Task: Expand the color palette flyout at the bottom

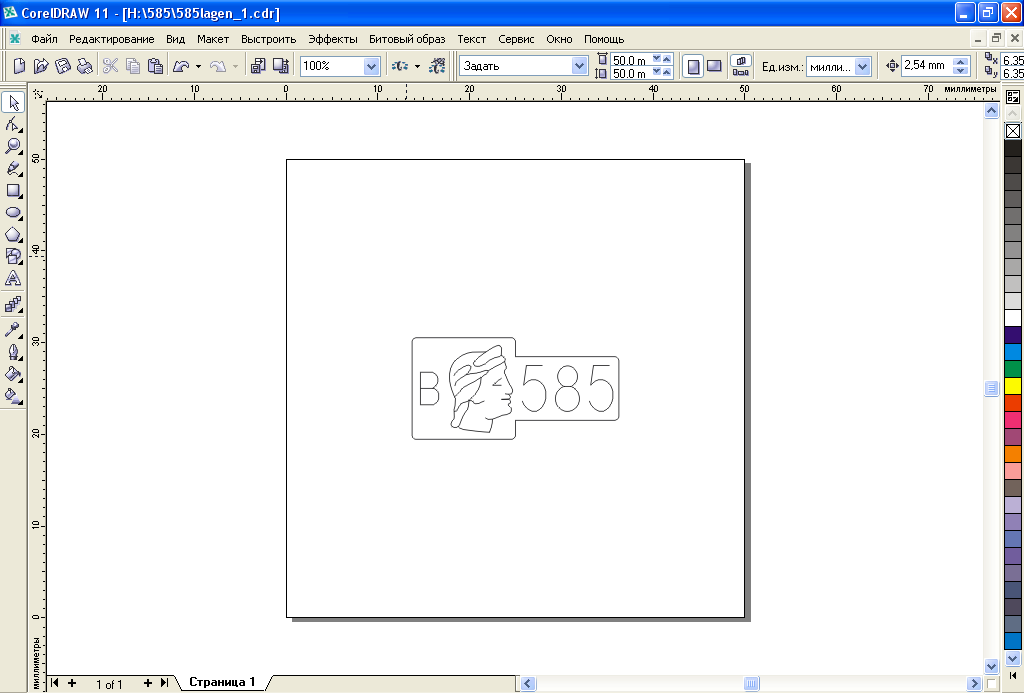Action: click(1013, 675)
